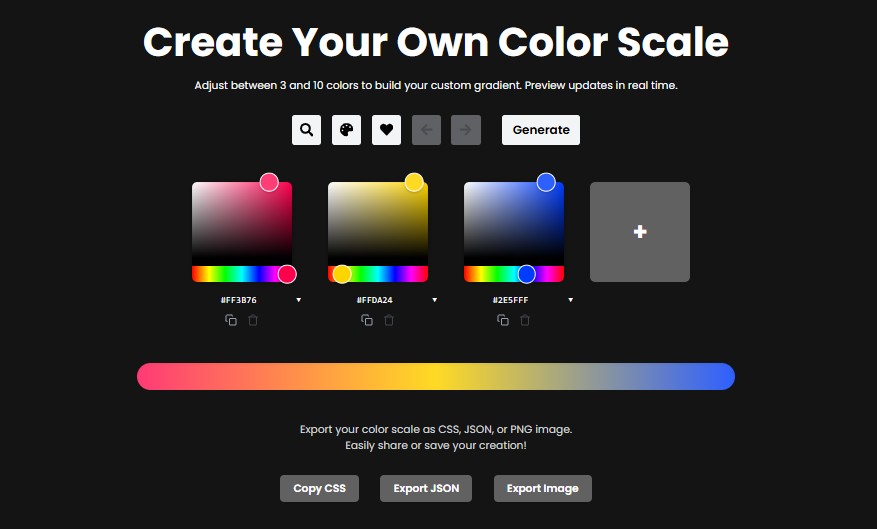Add a new color with the plus tile
Viewport: 877px width, 529px height.
[x=640, y=232]
